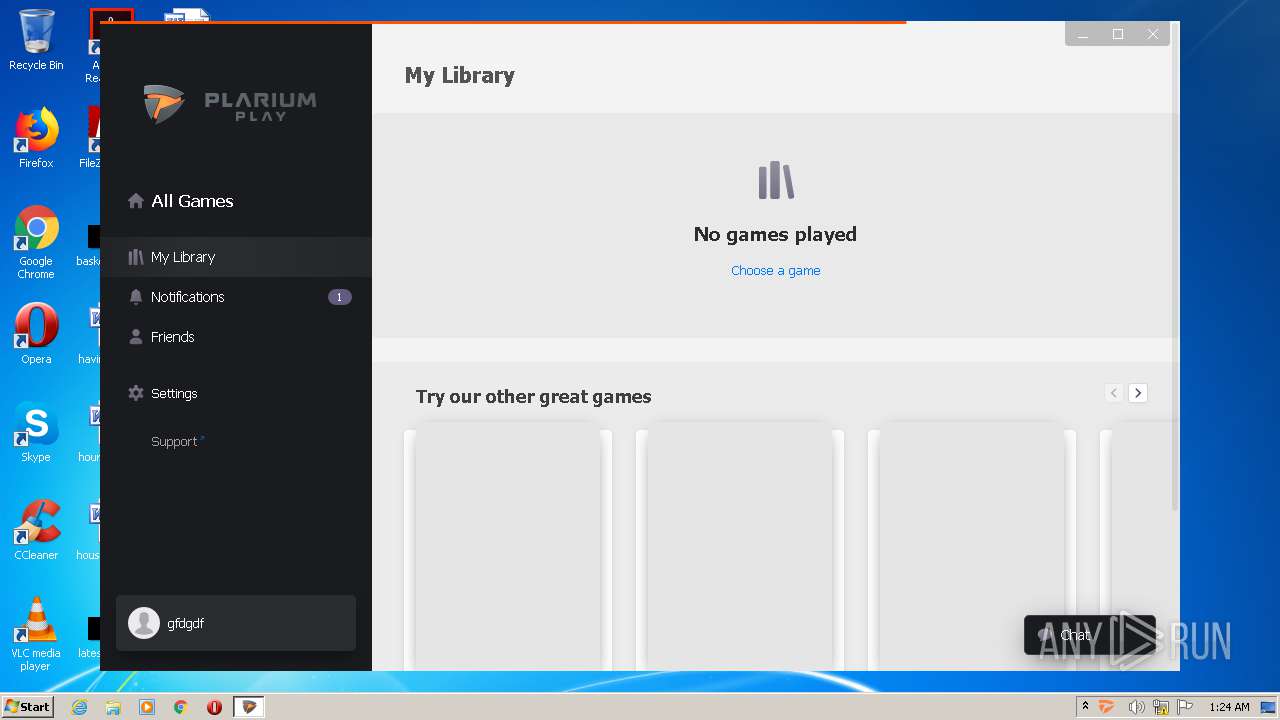Click the person icon beside Friends

coord(136,337)
